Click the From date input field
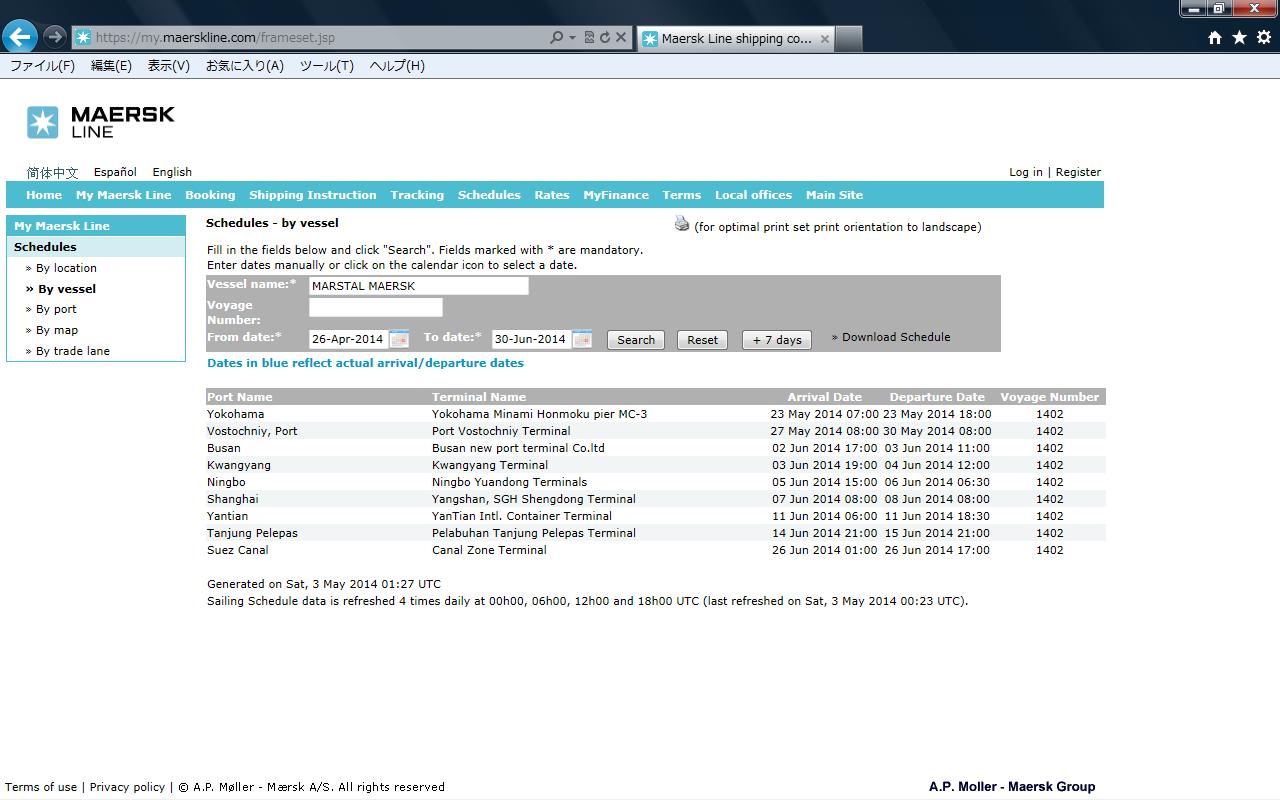Screen dimensions: 1280x800 point(348,339)
